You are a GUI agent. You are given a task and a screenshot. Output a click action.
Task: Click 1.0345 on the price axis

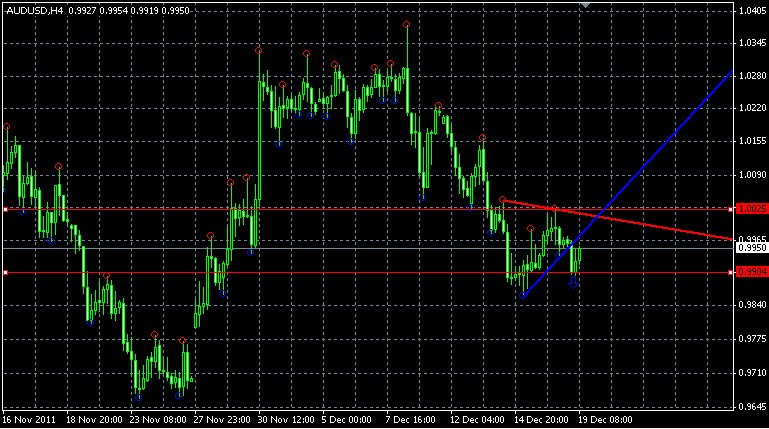point(752,43)
